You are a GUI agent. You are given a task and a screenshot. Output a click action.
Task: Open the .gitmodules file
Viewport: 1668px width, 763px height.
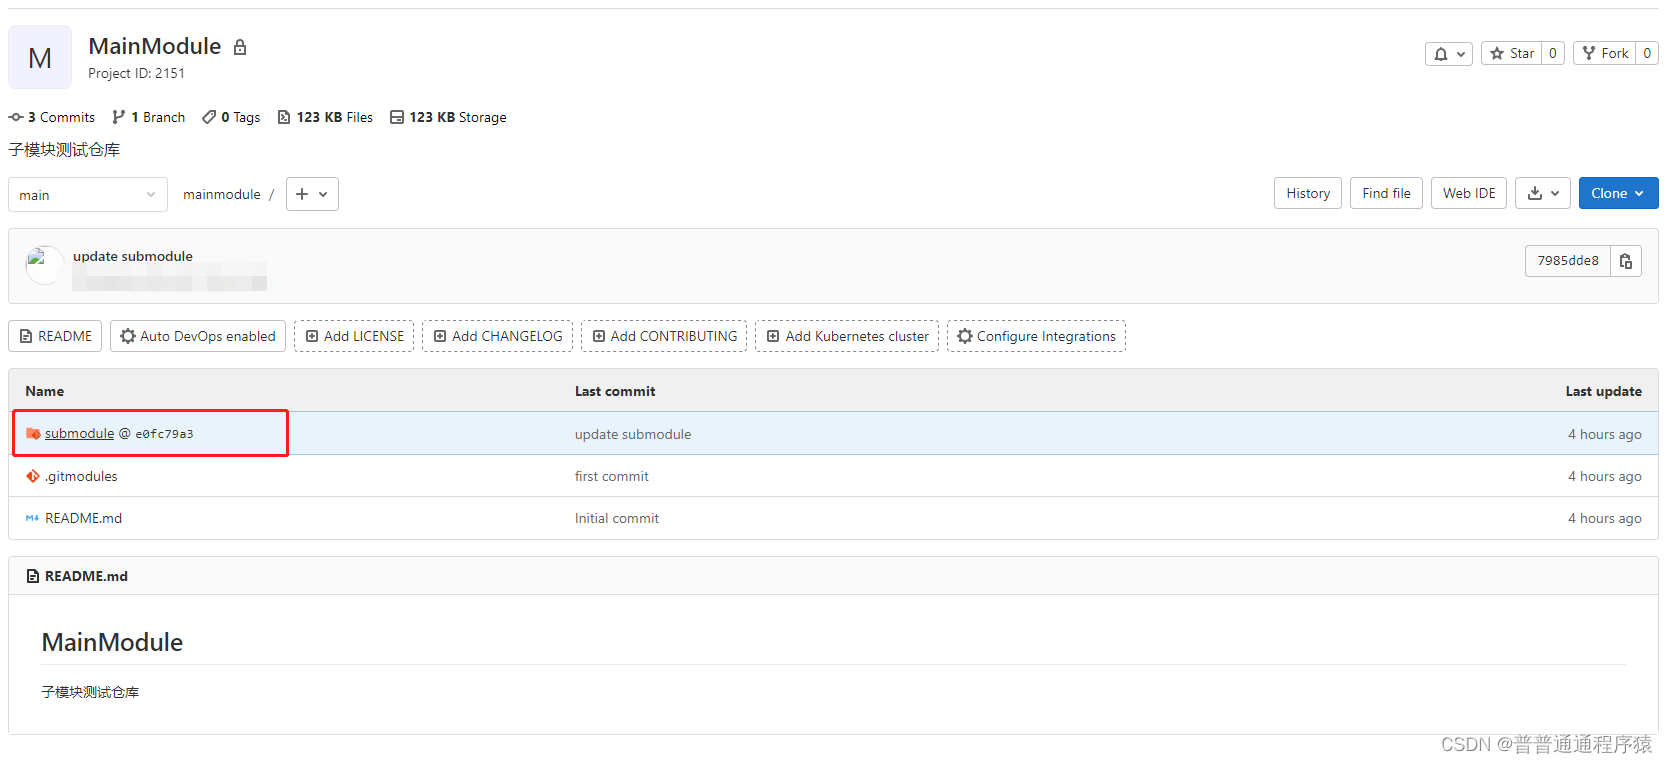click(x=82, y=476)
